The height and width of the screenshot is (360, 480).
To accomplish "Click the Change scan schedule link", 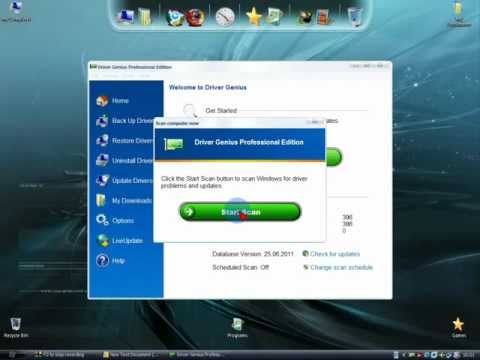I will [x=341, y=267].
